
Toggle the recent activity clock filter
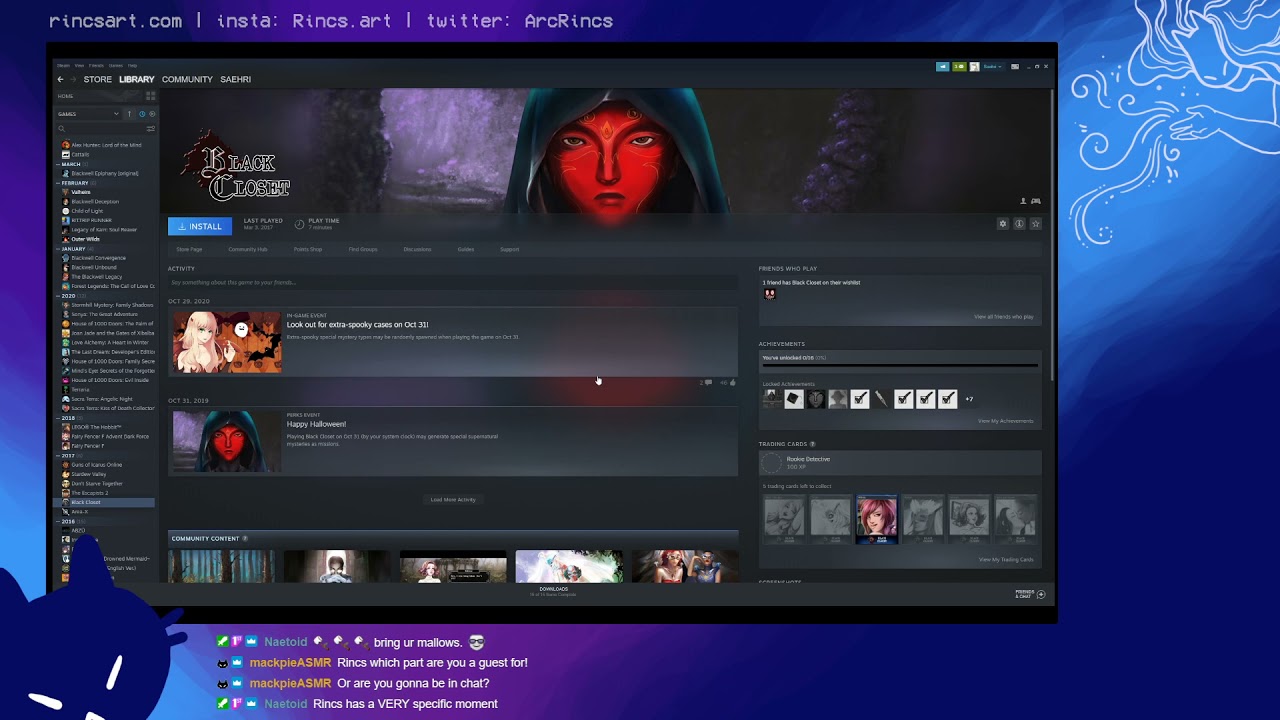[x=141, y=114]
